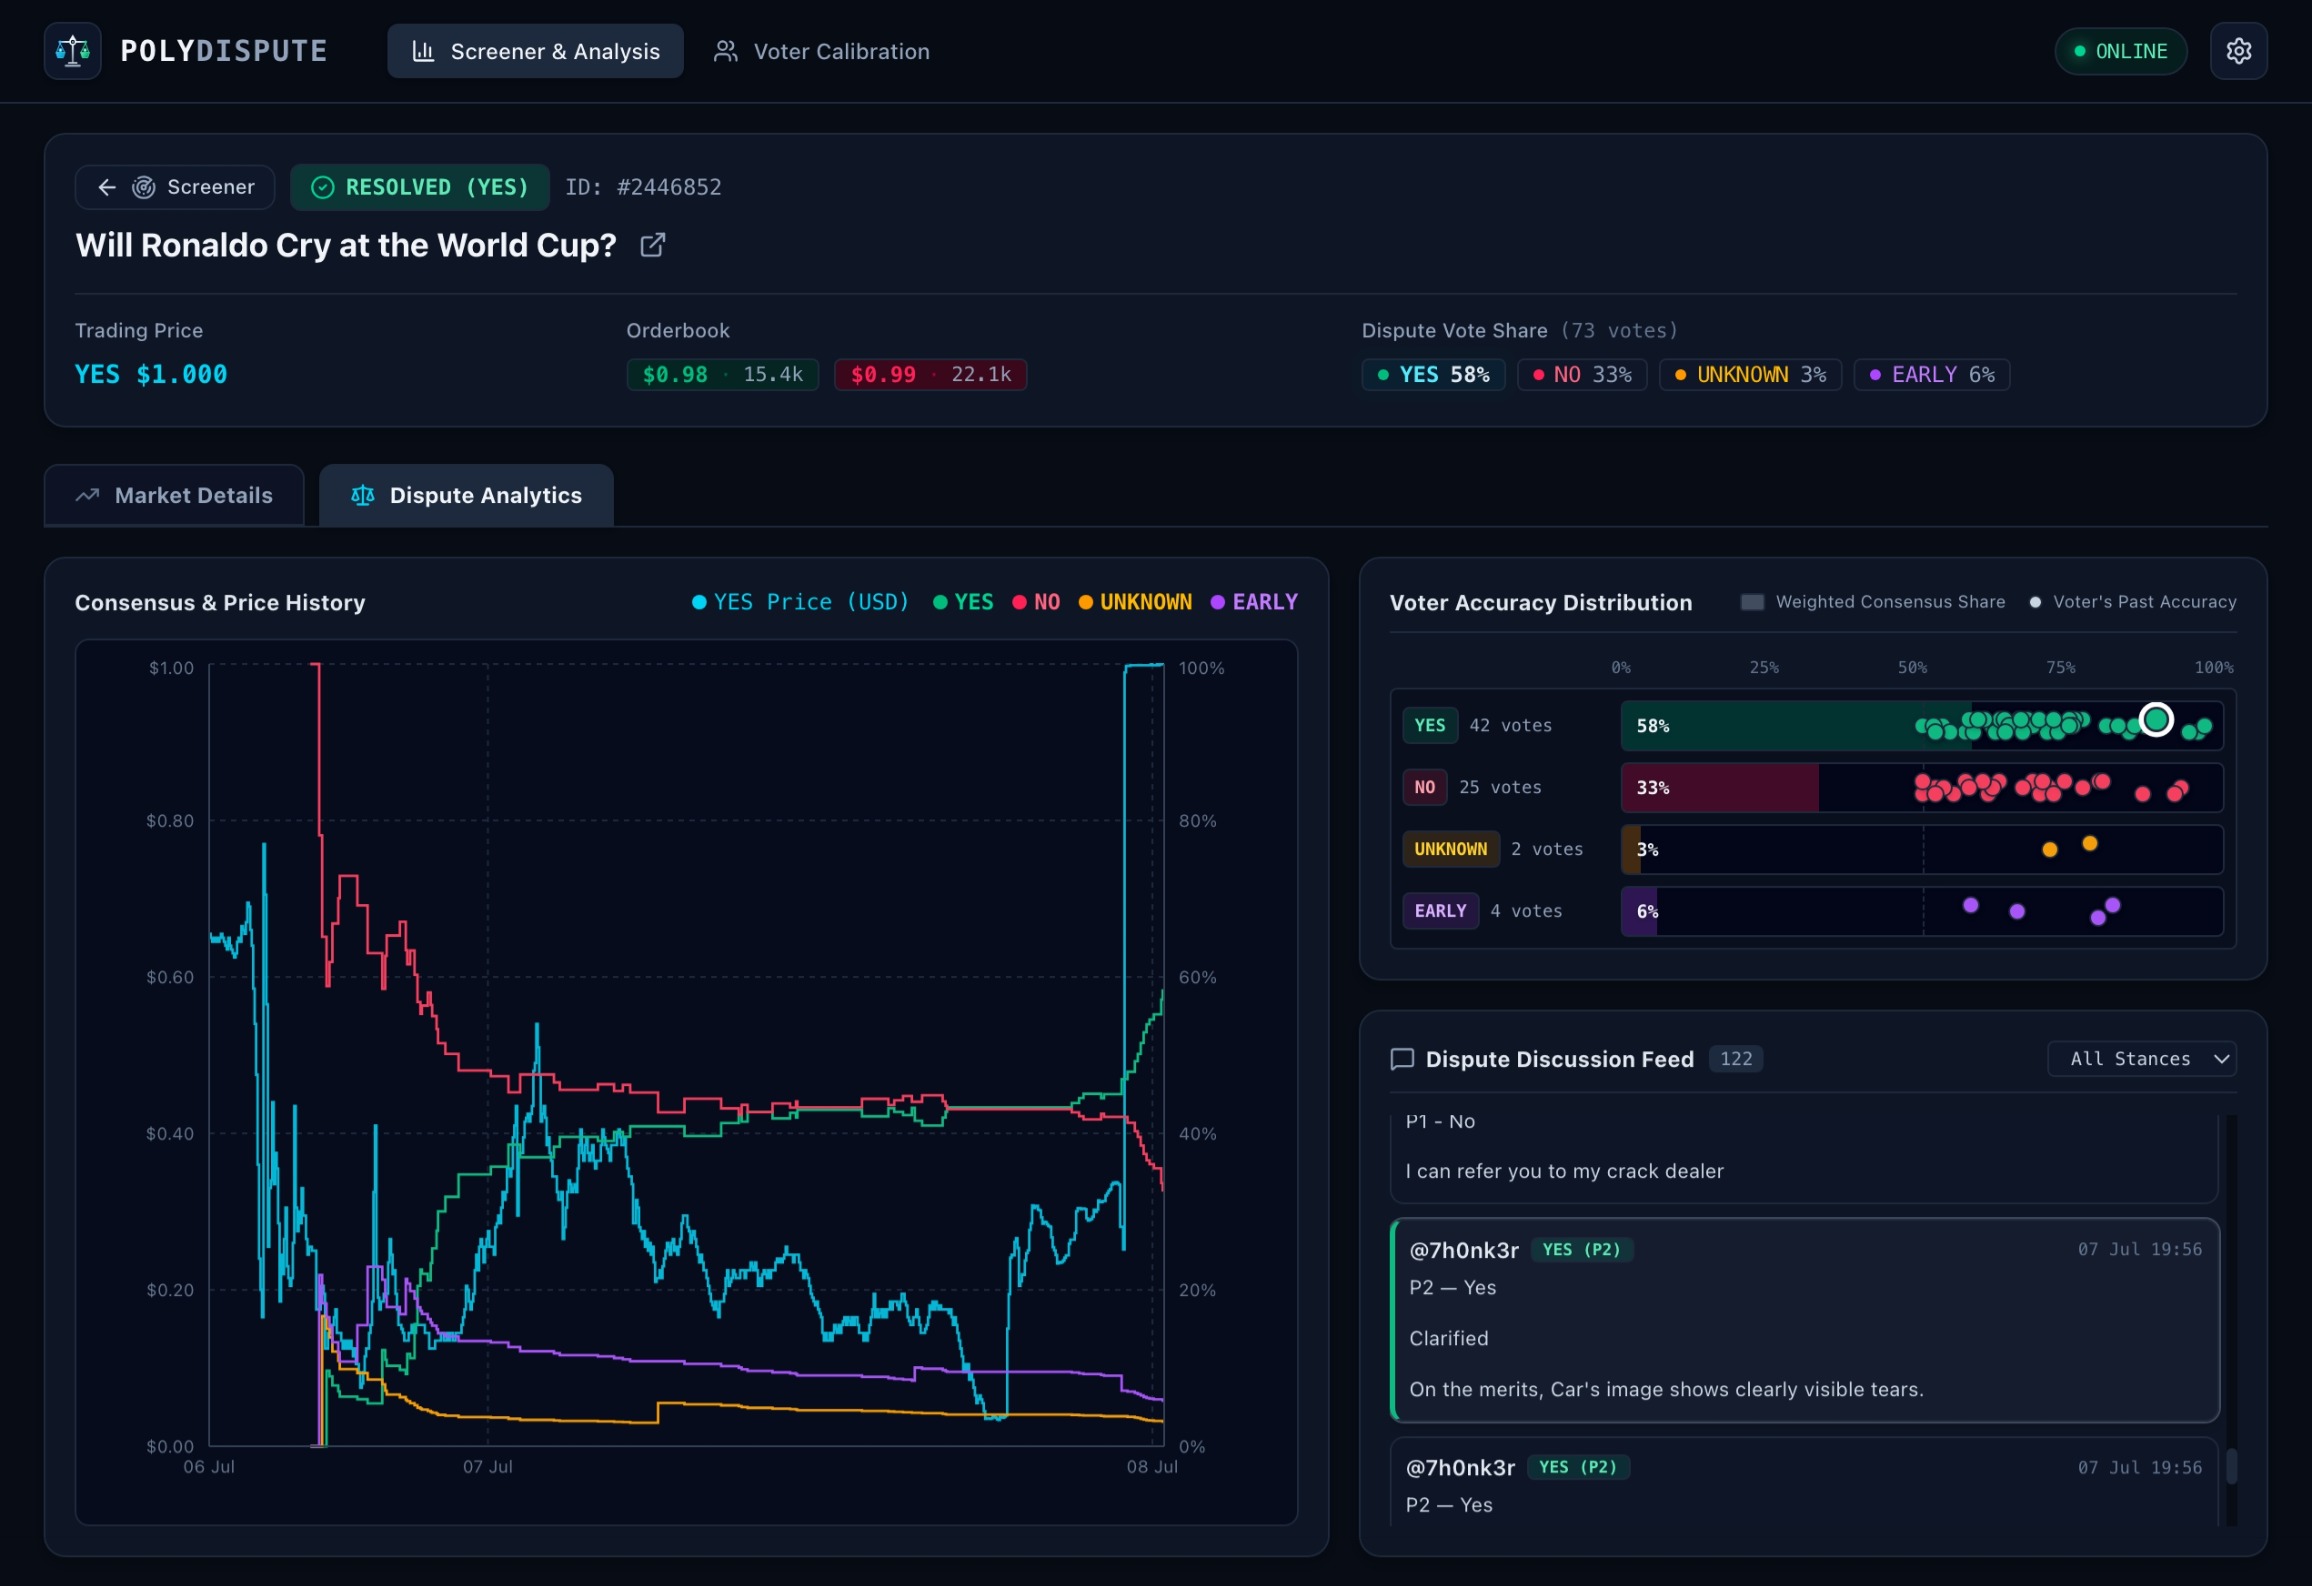Image resolution: width=2312 pixels, height=1586 pixels.
Task: Click the NO 33% weighted consensus bar
Action: 1720,788
